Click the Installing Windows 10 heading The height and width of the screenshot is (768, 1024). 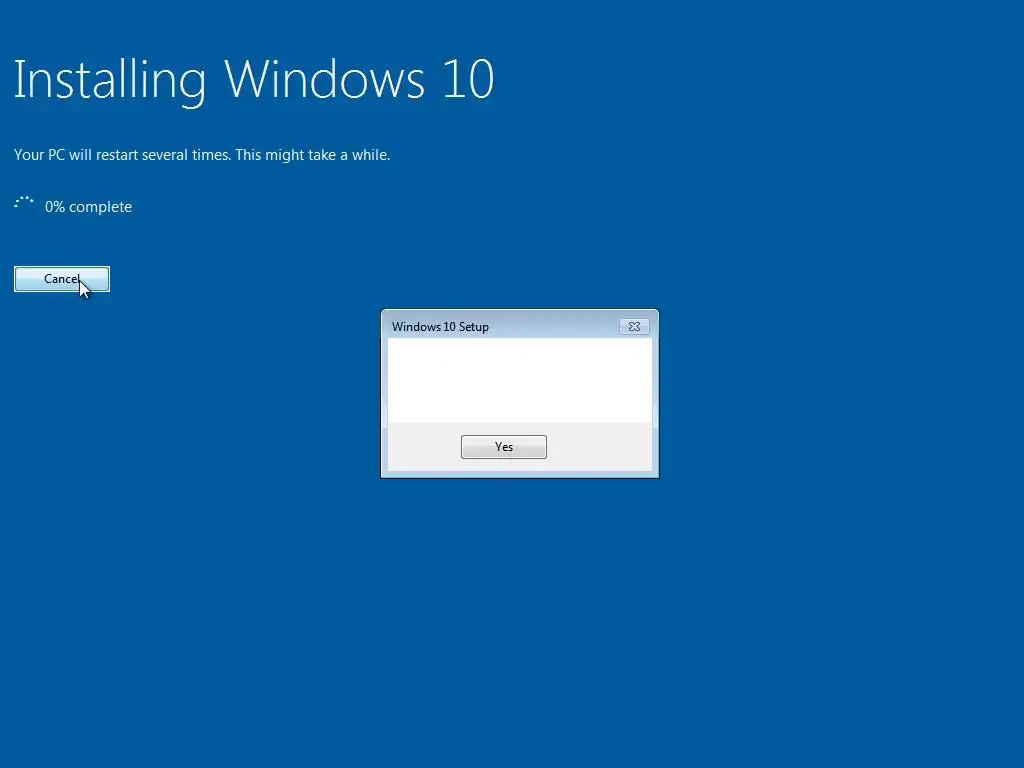click(x=254, y=80)
